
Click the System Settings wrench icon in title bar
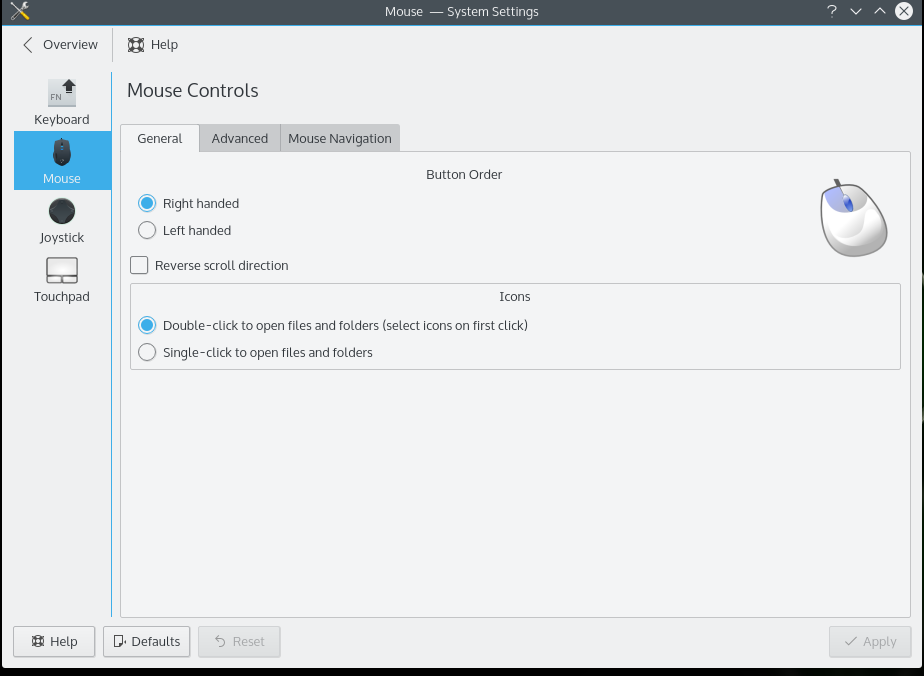[x=19, y=11]
